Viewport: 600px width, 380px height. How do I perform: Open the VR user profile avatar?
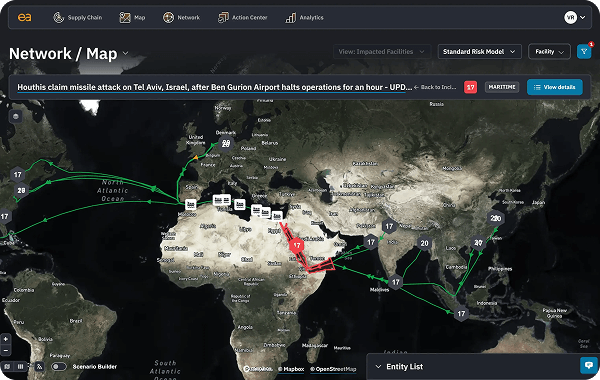pyautogui.click(x=570, y=18)
